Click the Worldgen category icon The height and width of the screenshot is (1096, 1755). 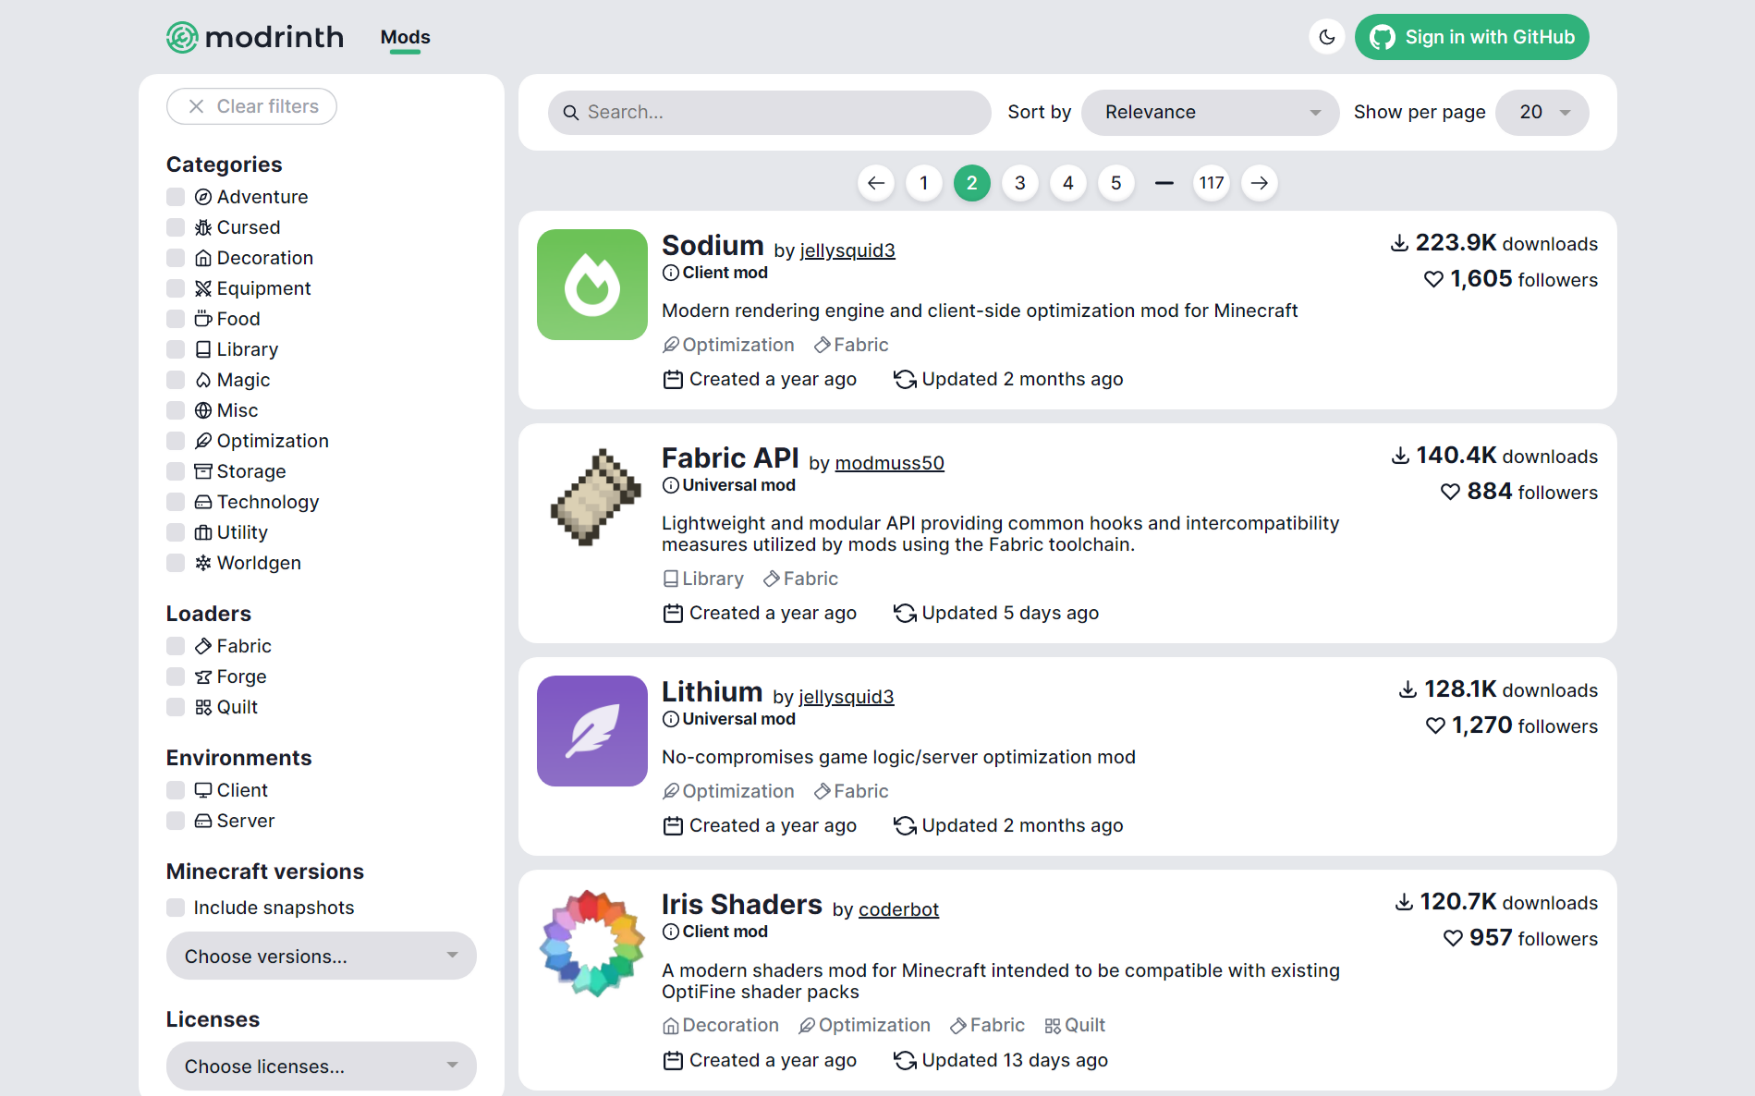pos(203,563)
